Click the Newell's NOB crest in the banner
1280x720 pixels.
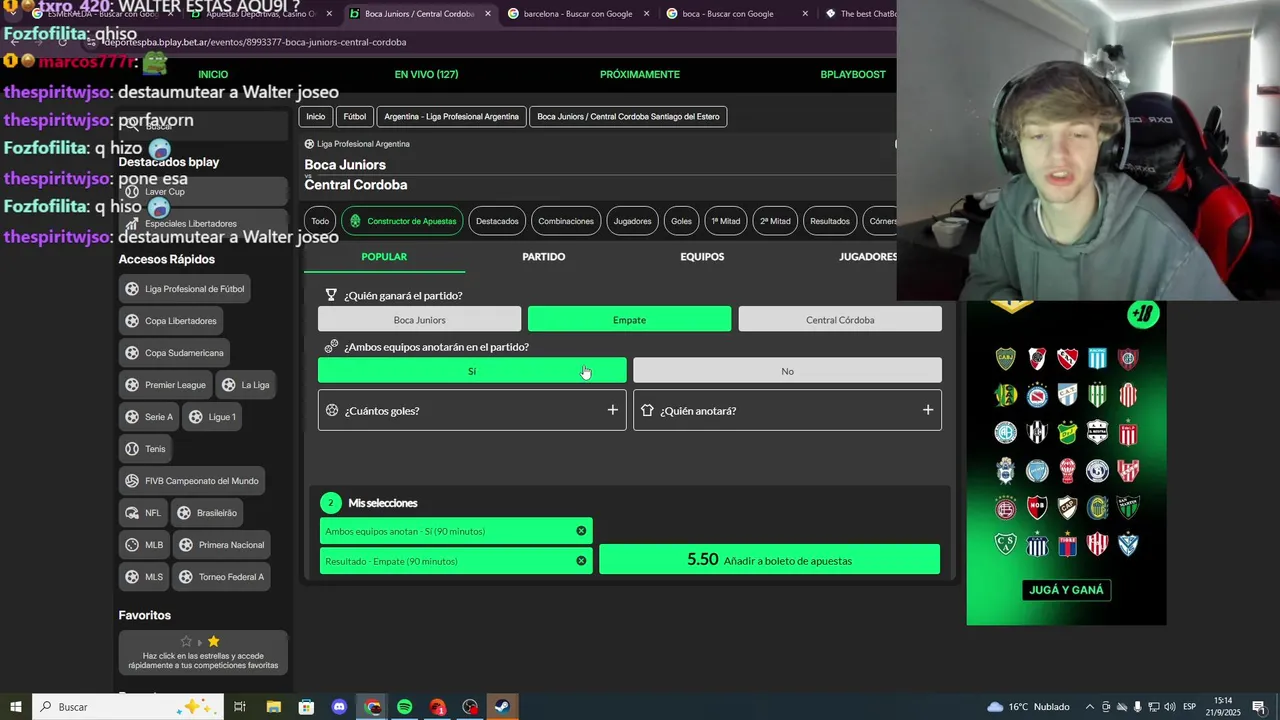(x=1037, y=507)
